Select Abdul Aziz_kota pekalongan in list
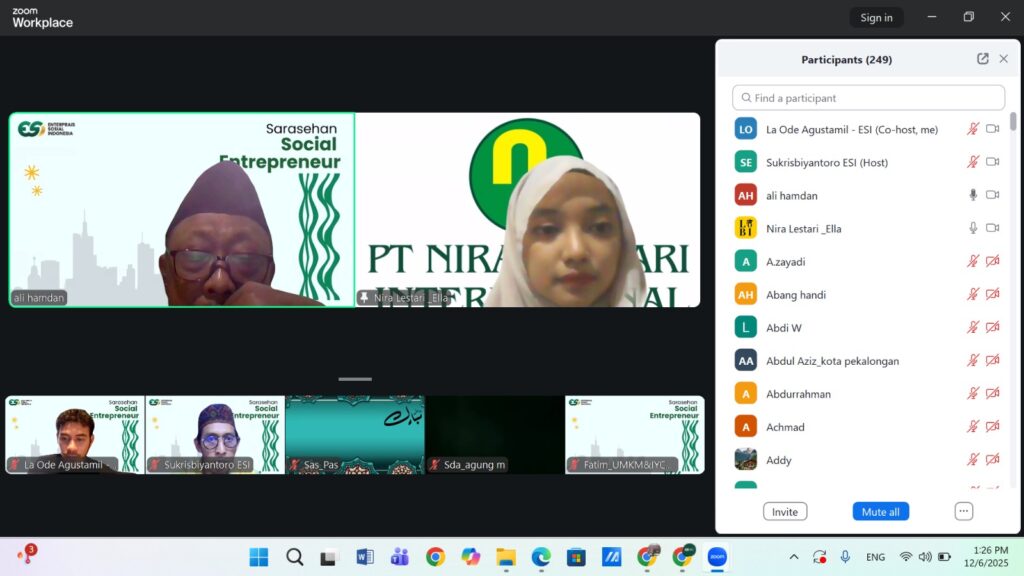Screen dimensions: 1024x576 point(832,360)
